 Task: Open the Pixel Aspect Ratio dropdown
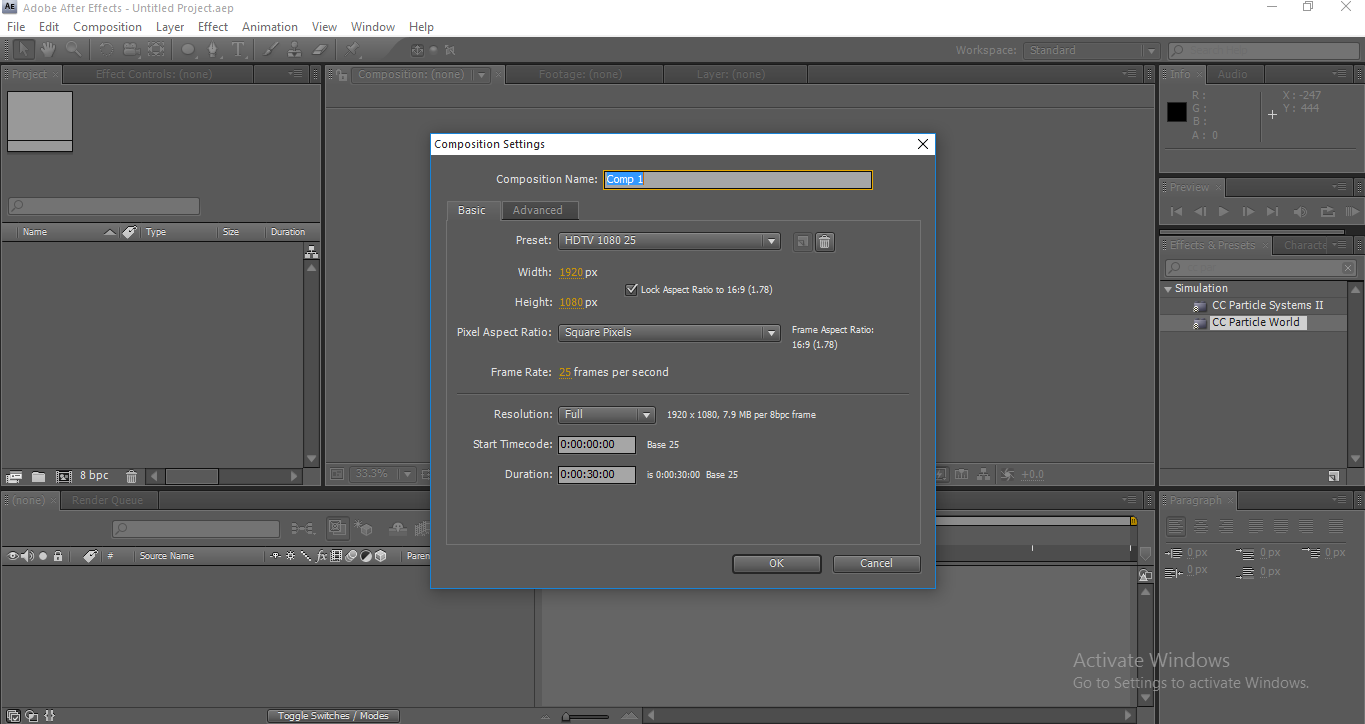point(669,333)
